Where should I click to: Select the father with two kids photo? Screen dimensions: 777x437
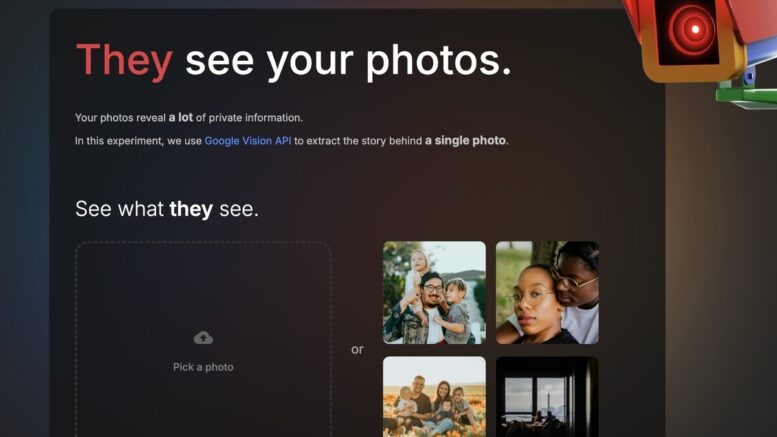(434, 292)
